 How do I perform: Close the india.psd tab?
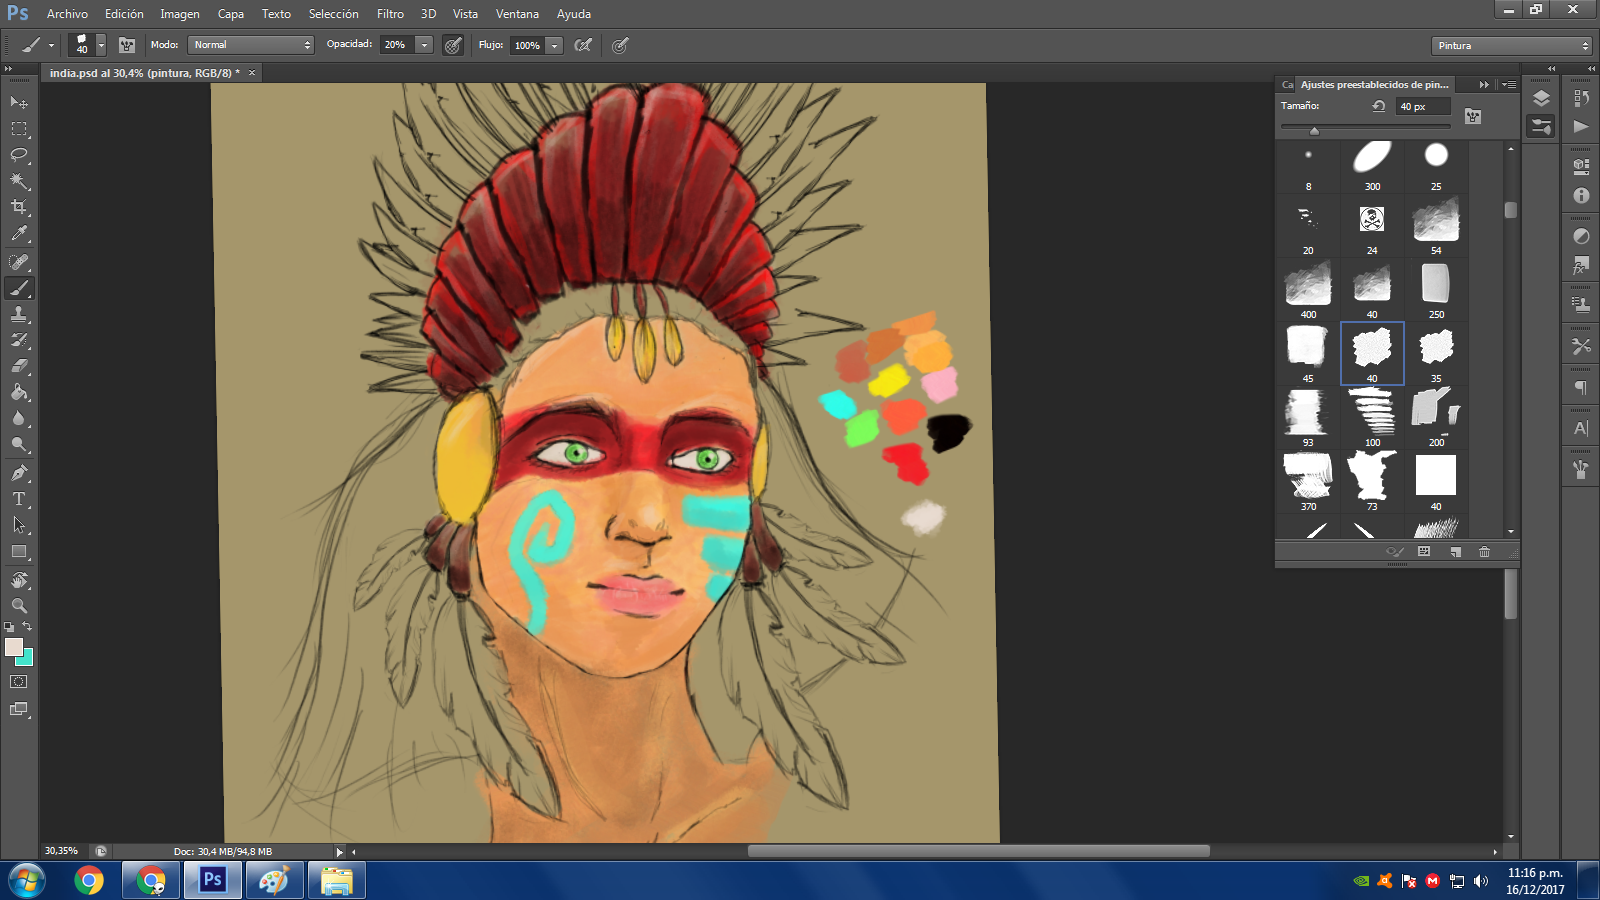[252, 73]
